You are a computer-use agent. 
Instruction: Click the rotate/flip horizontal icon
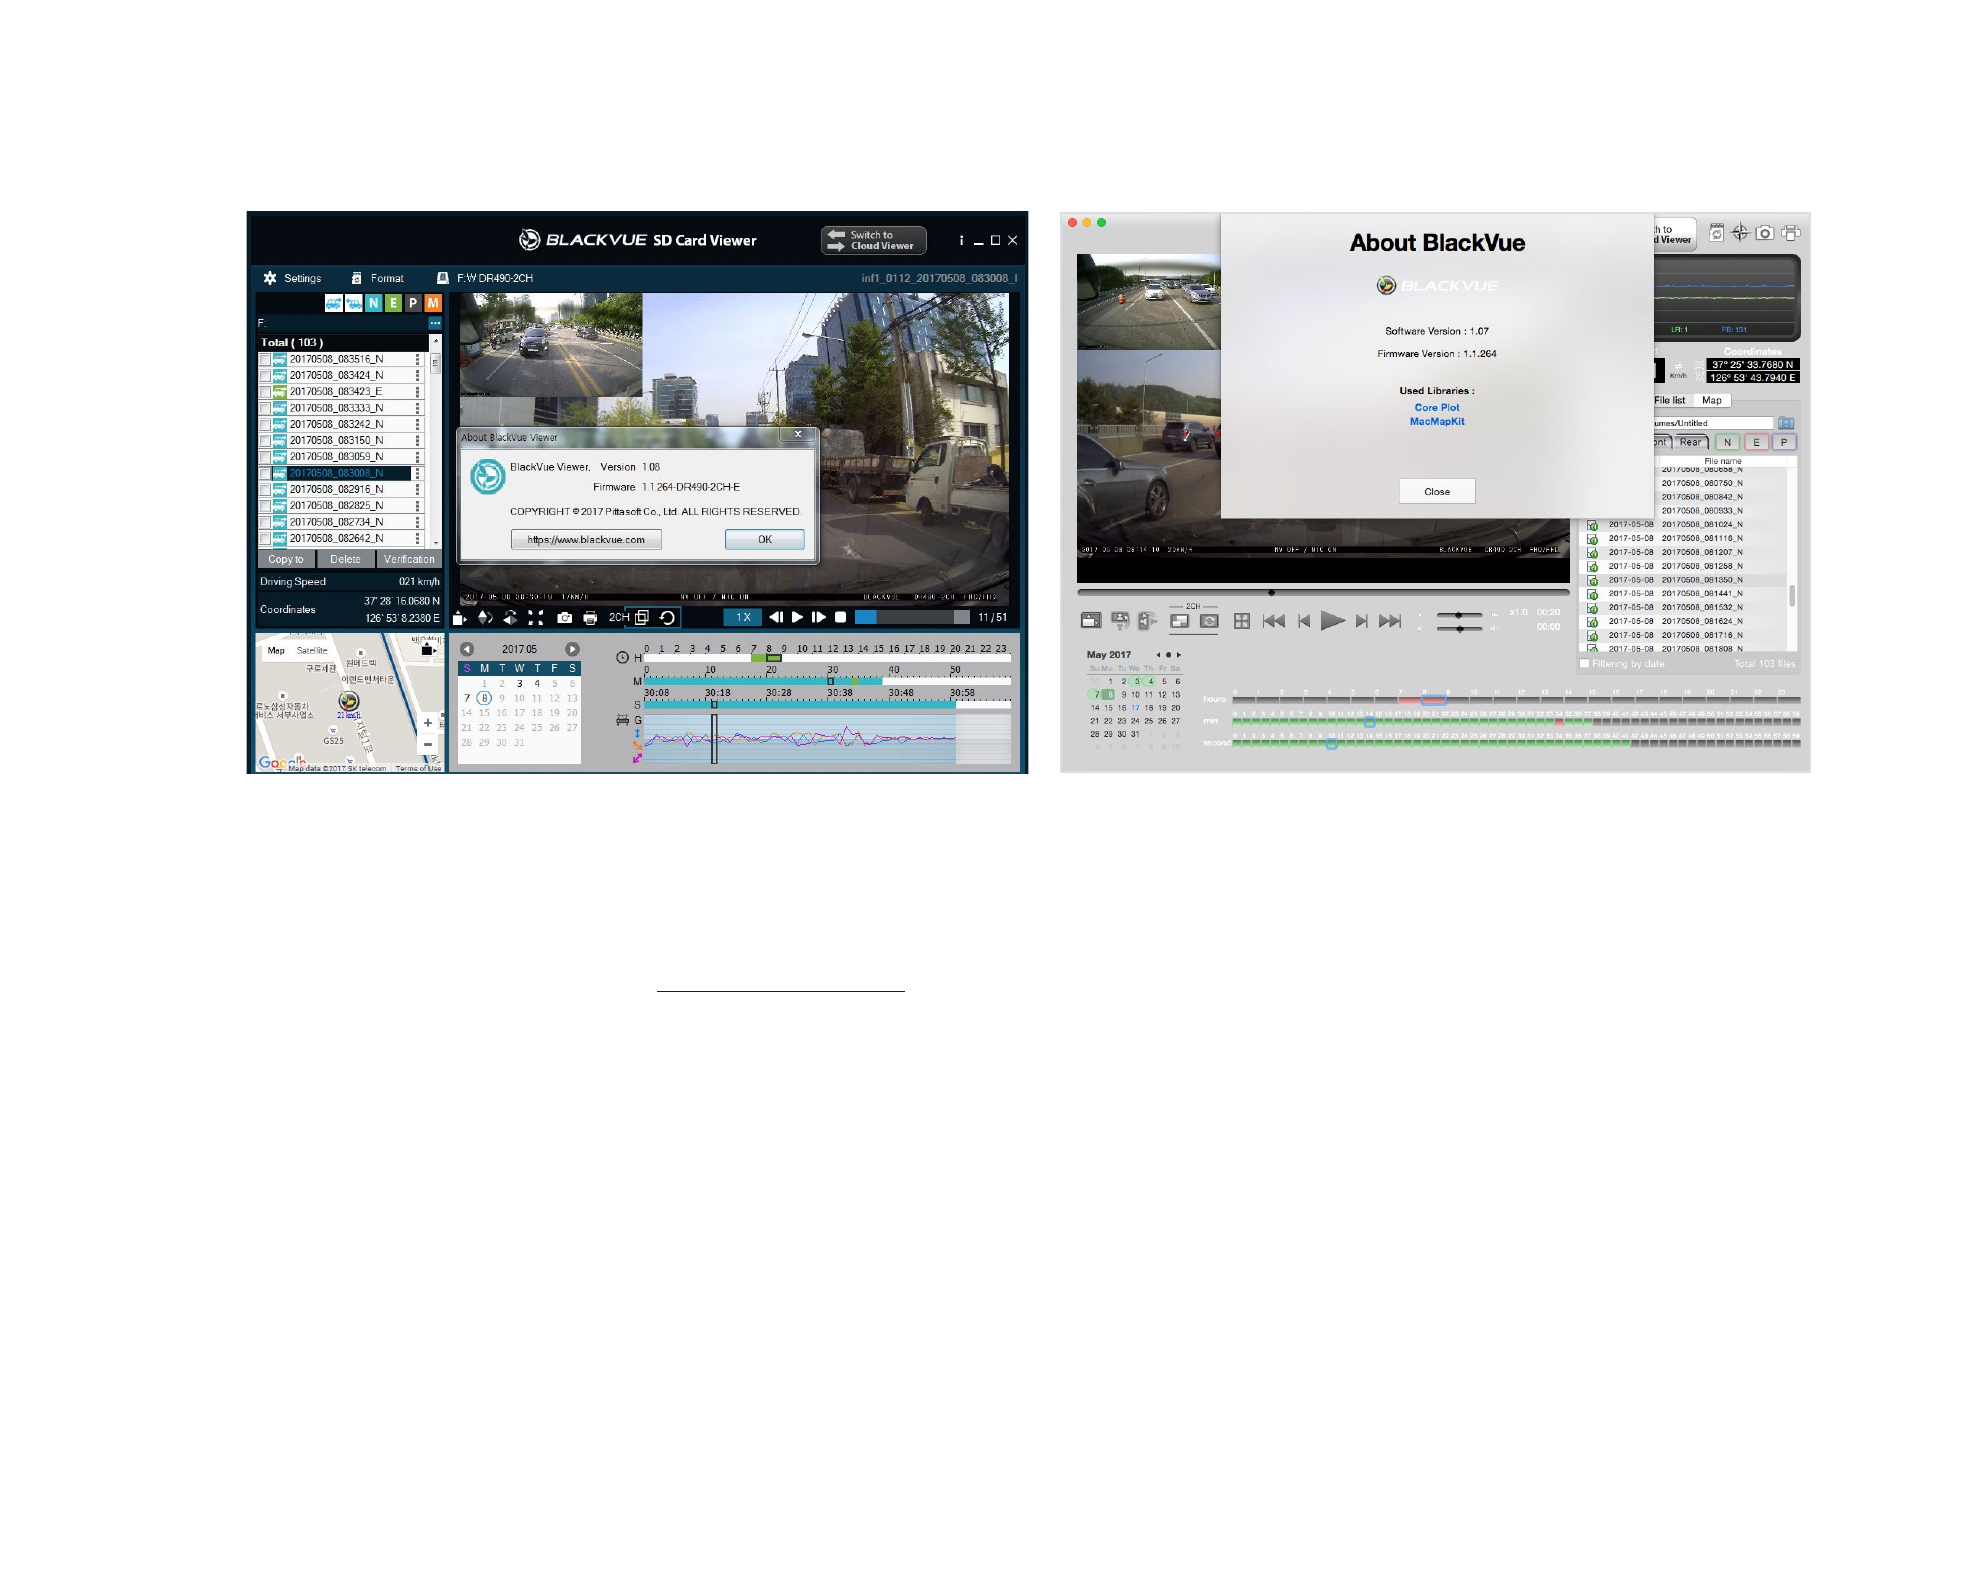[510, 618]
